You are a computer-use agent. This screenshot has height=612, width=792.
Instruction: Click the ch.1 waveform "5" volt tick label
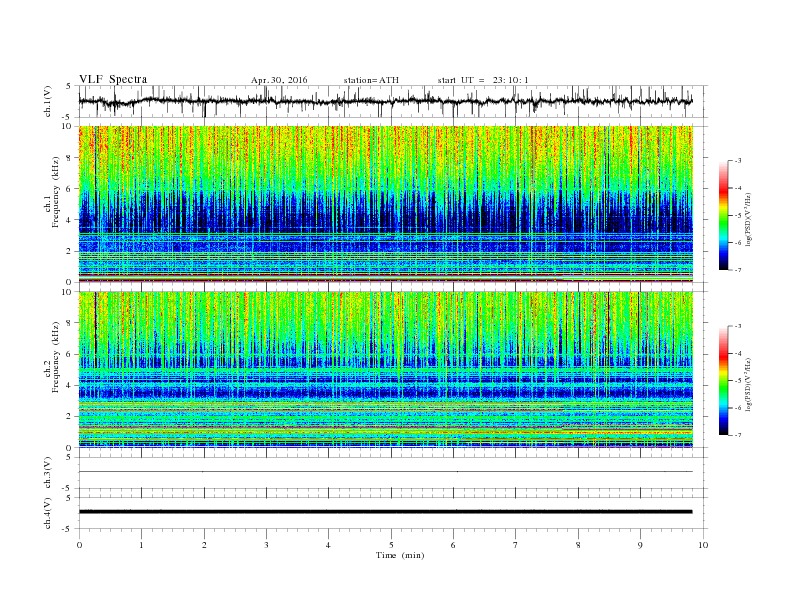[69, 86]
